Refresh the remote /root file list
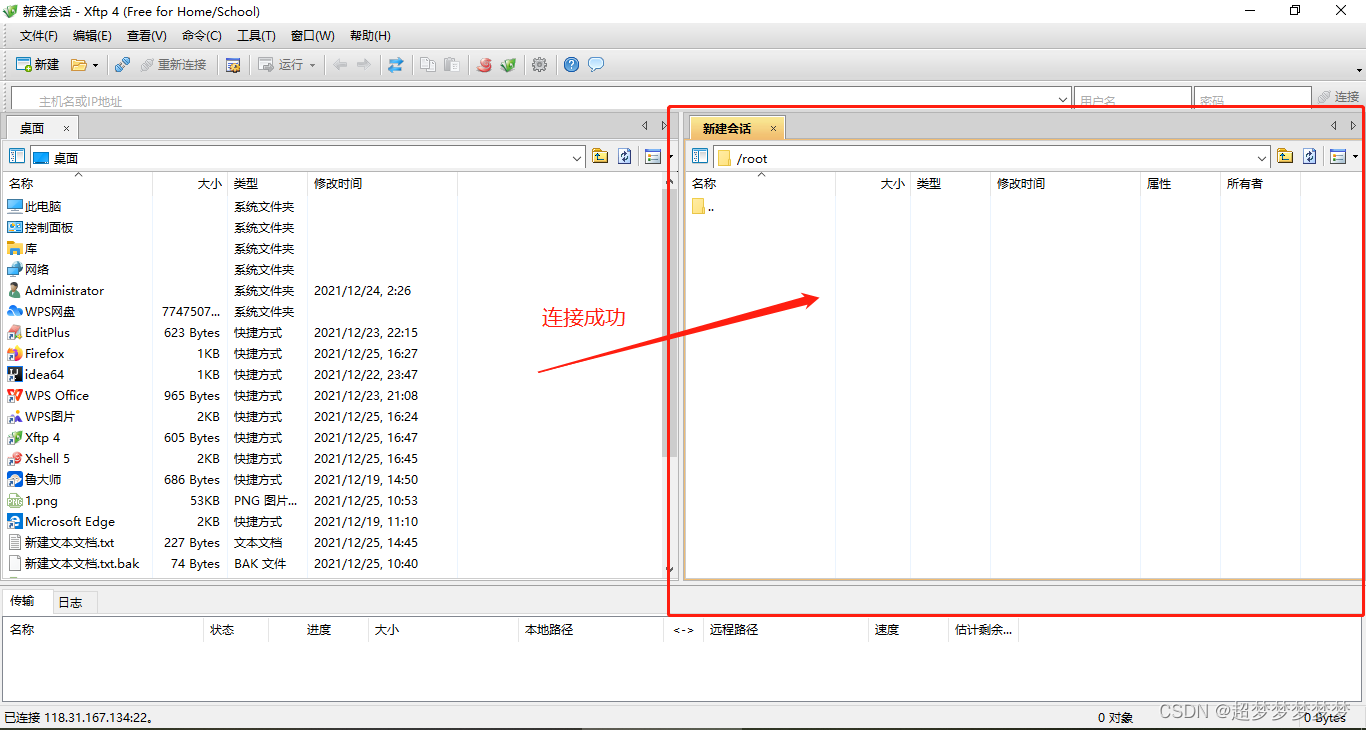Image resolution: width=1366 pixels, height=730 pixels. (1310, 157)
